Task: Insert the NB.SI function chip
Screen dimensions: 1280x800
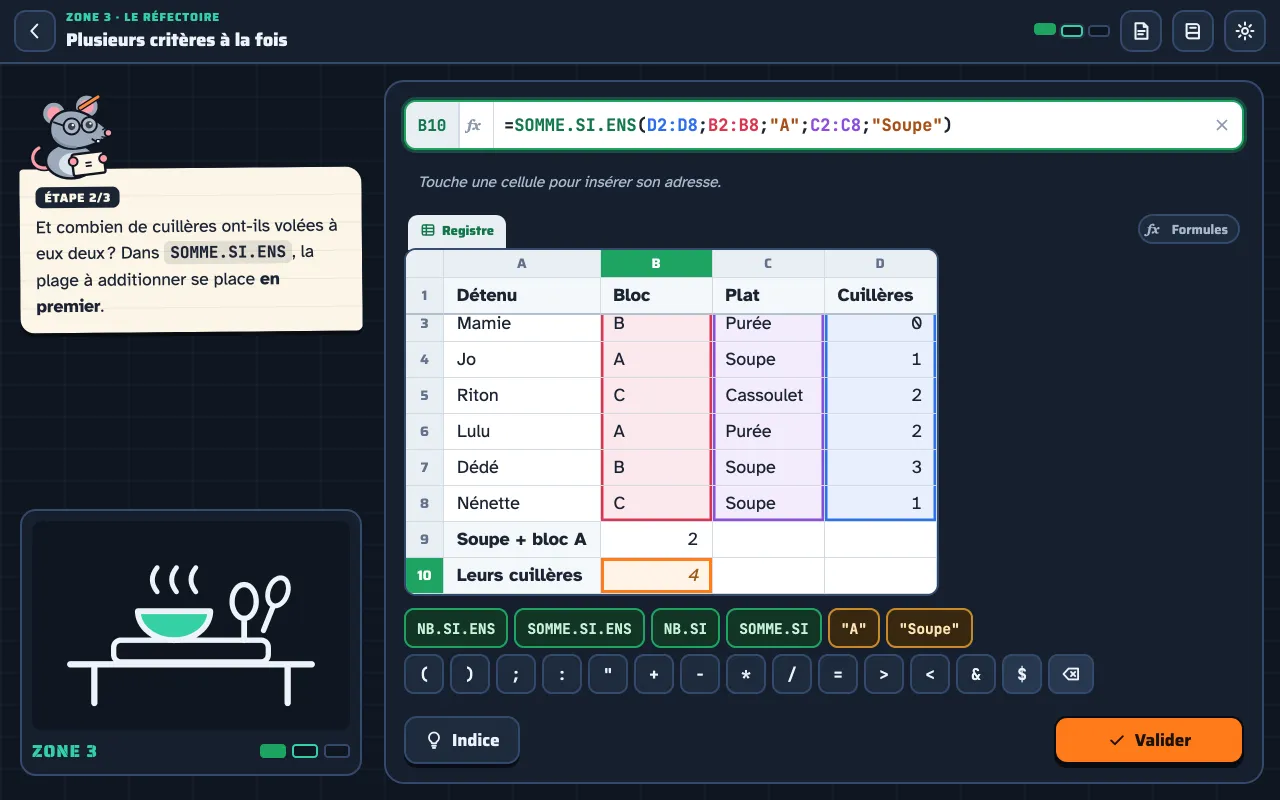Action: [x=685, y=628]
